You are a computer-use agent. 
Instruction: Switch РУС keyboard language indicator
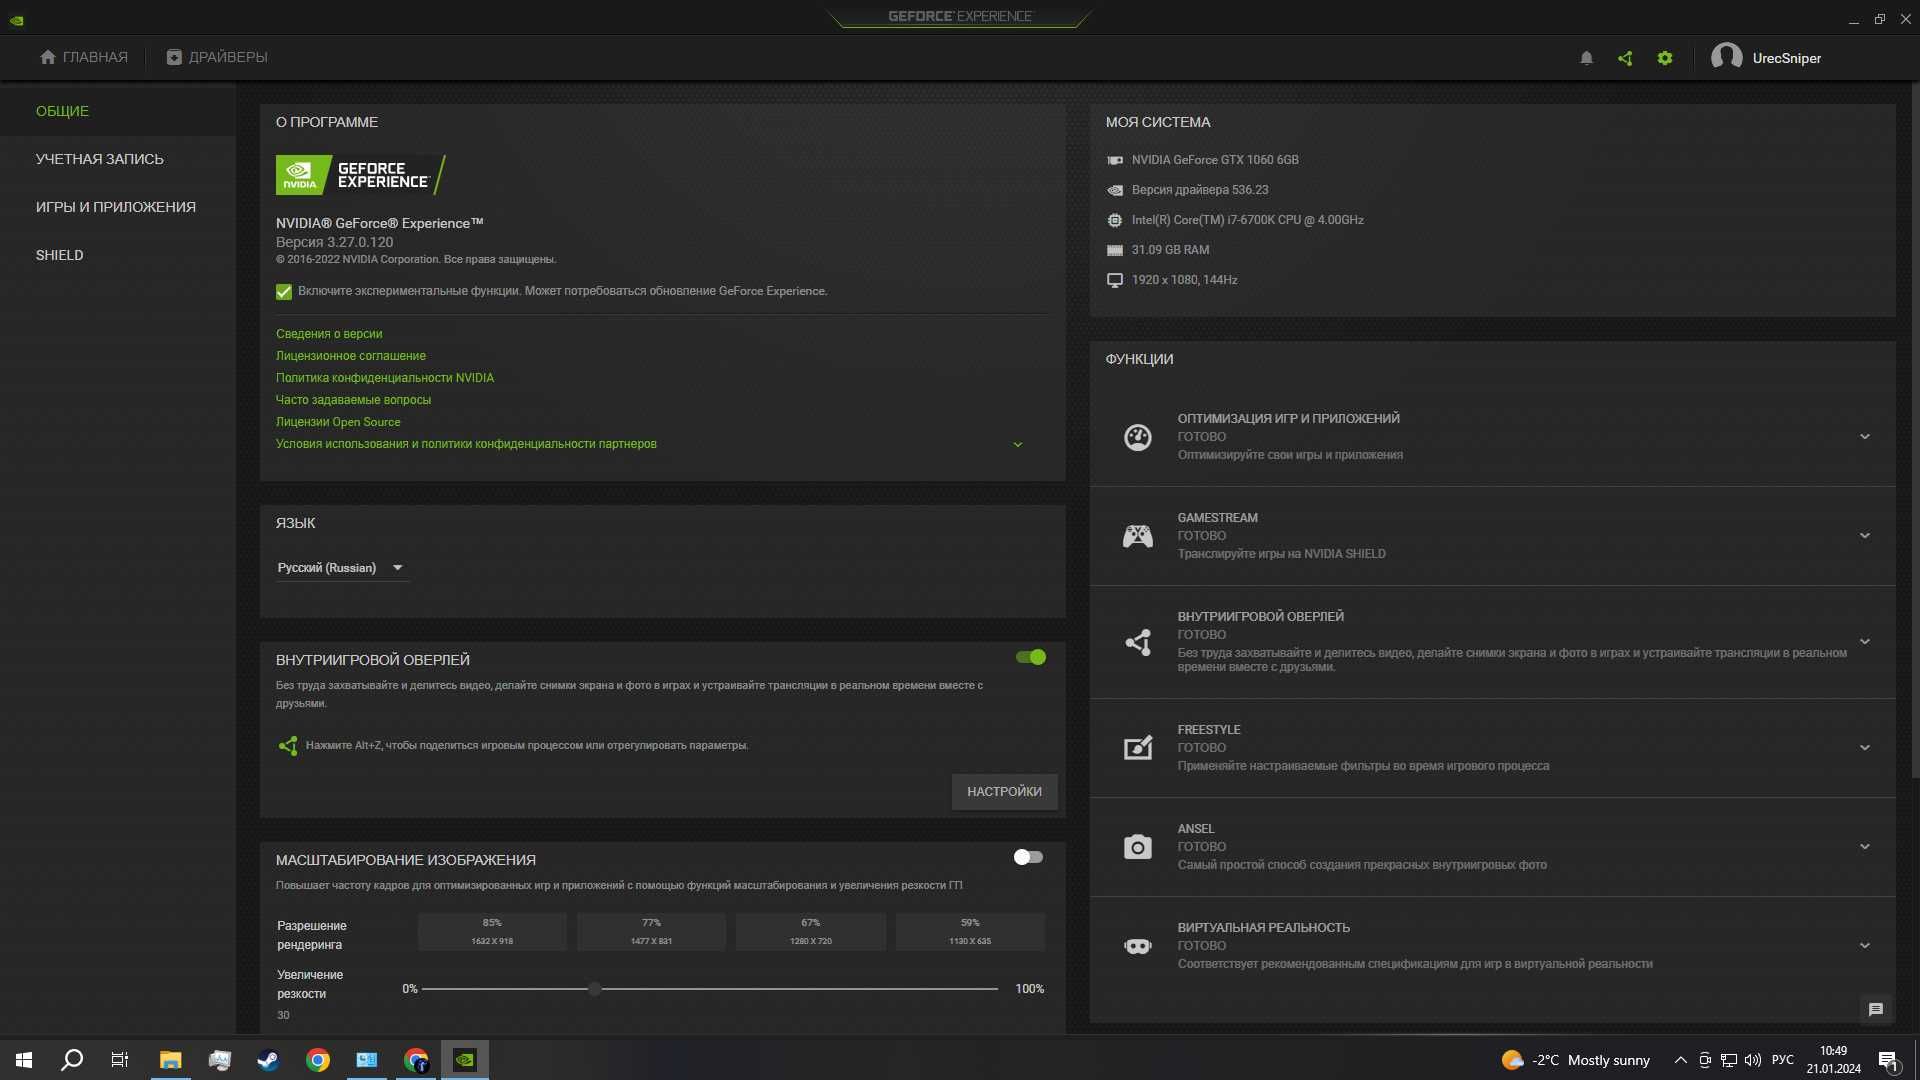coord(1783,1060)
